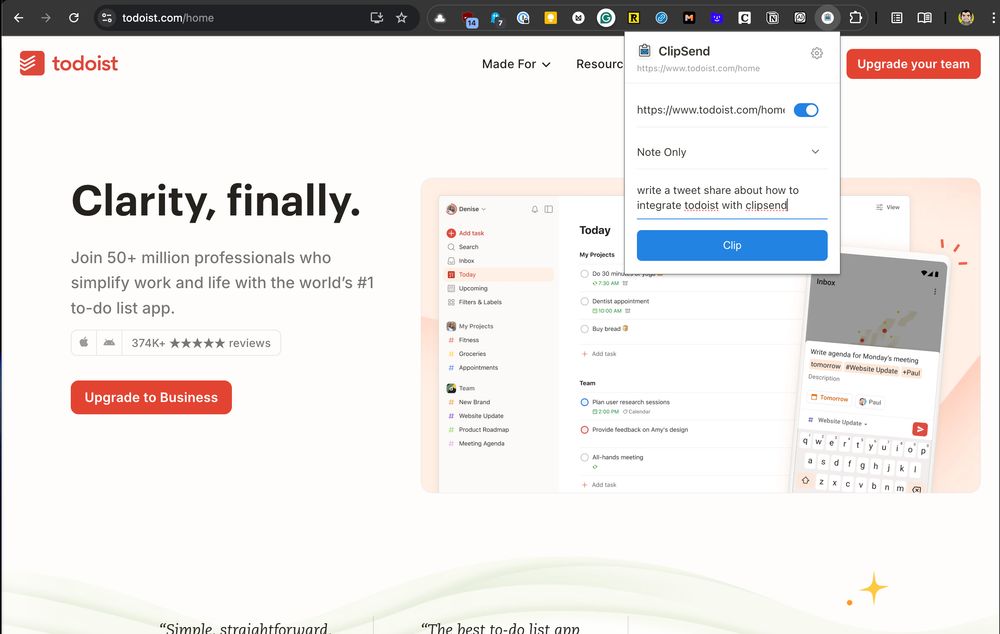The width and height of the screenshot is (1000, 634).
Task: Open the purple face extension
Action: pyautogui.click(x=717, y=18)
